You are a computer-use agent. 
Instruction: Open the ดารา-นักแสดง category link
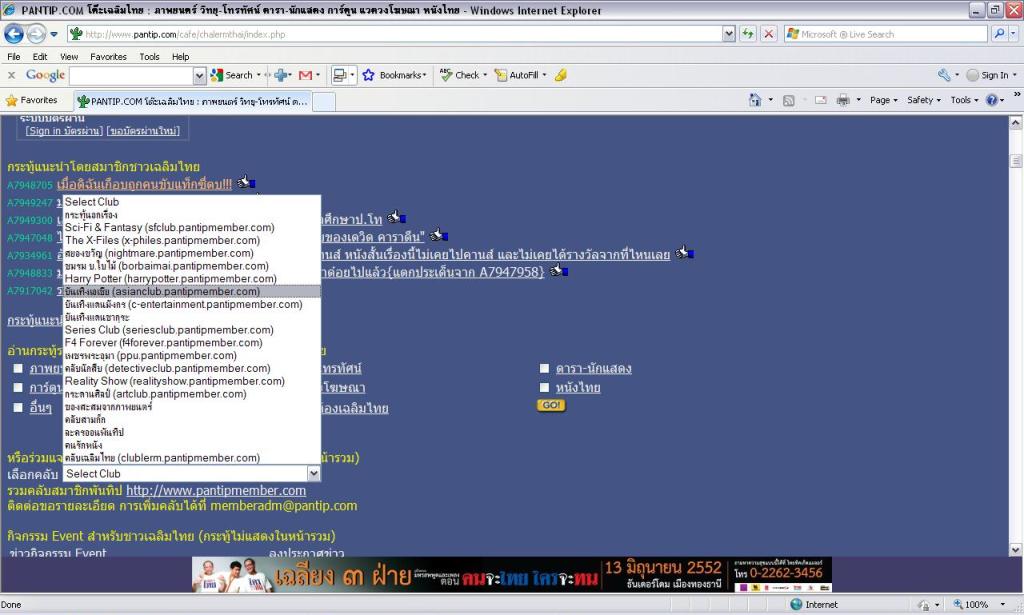(594, 368)
